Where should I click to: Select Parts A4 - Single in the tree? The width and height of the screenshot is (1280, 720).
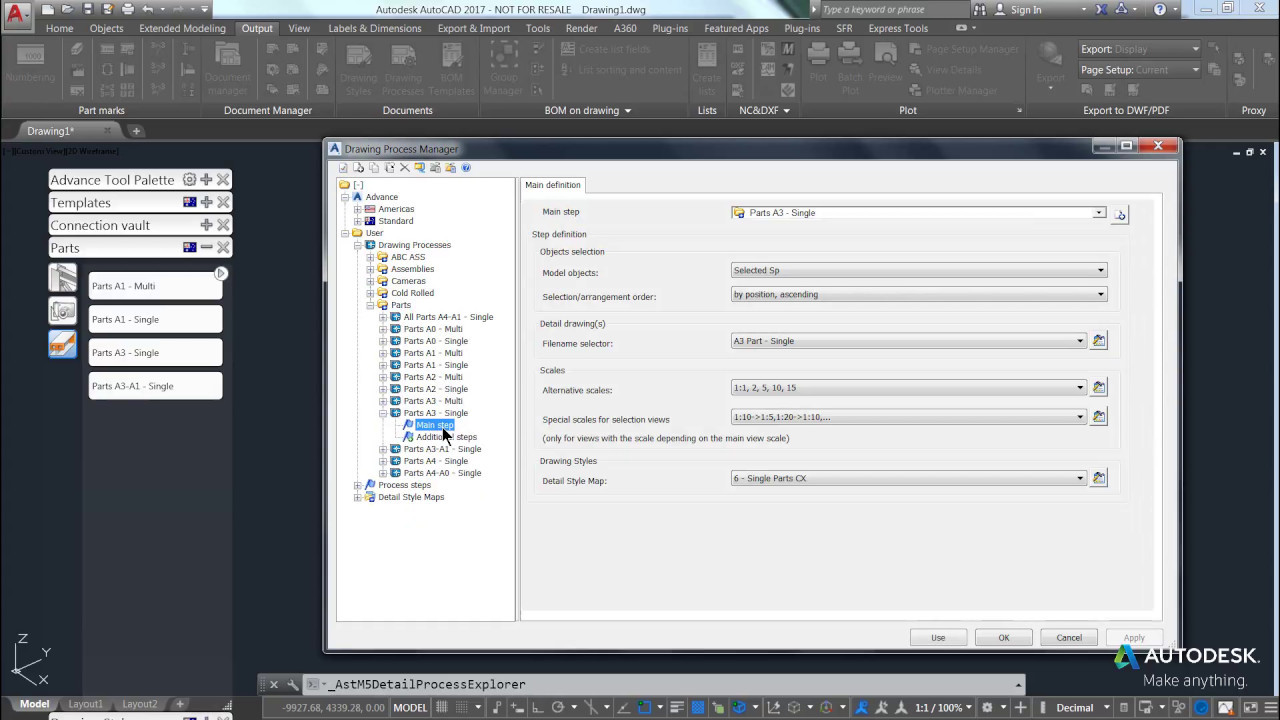[x=435, y=461]
